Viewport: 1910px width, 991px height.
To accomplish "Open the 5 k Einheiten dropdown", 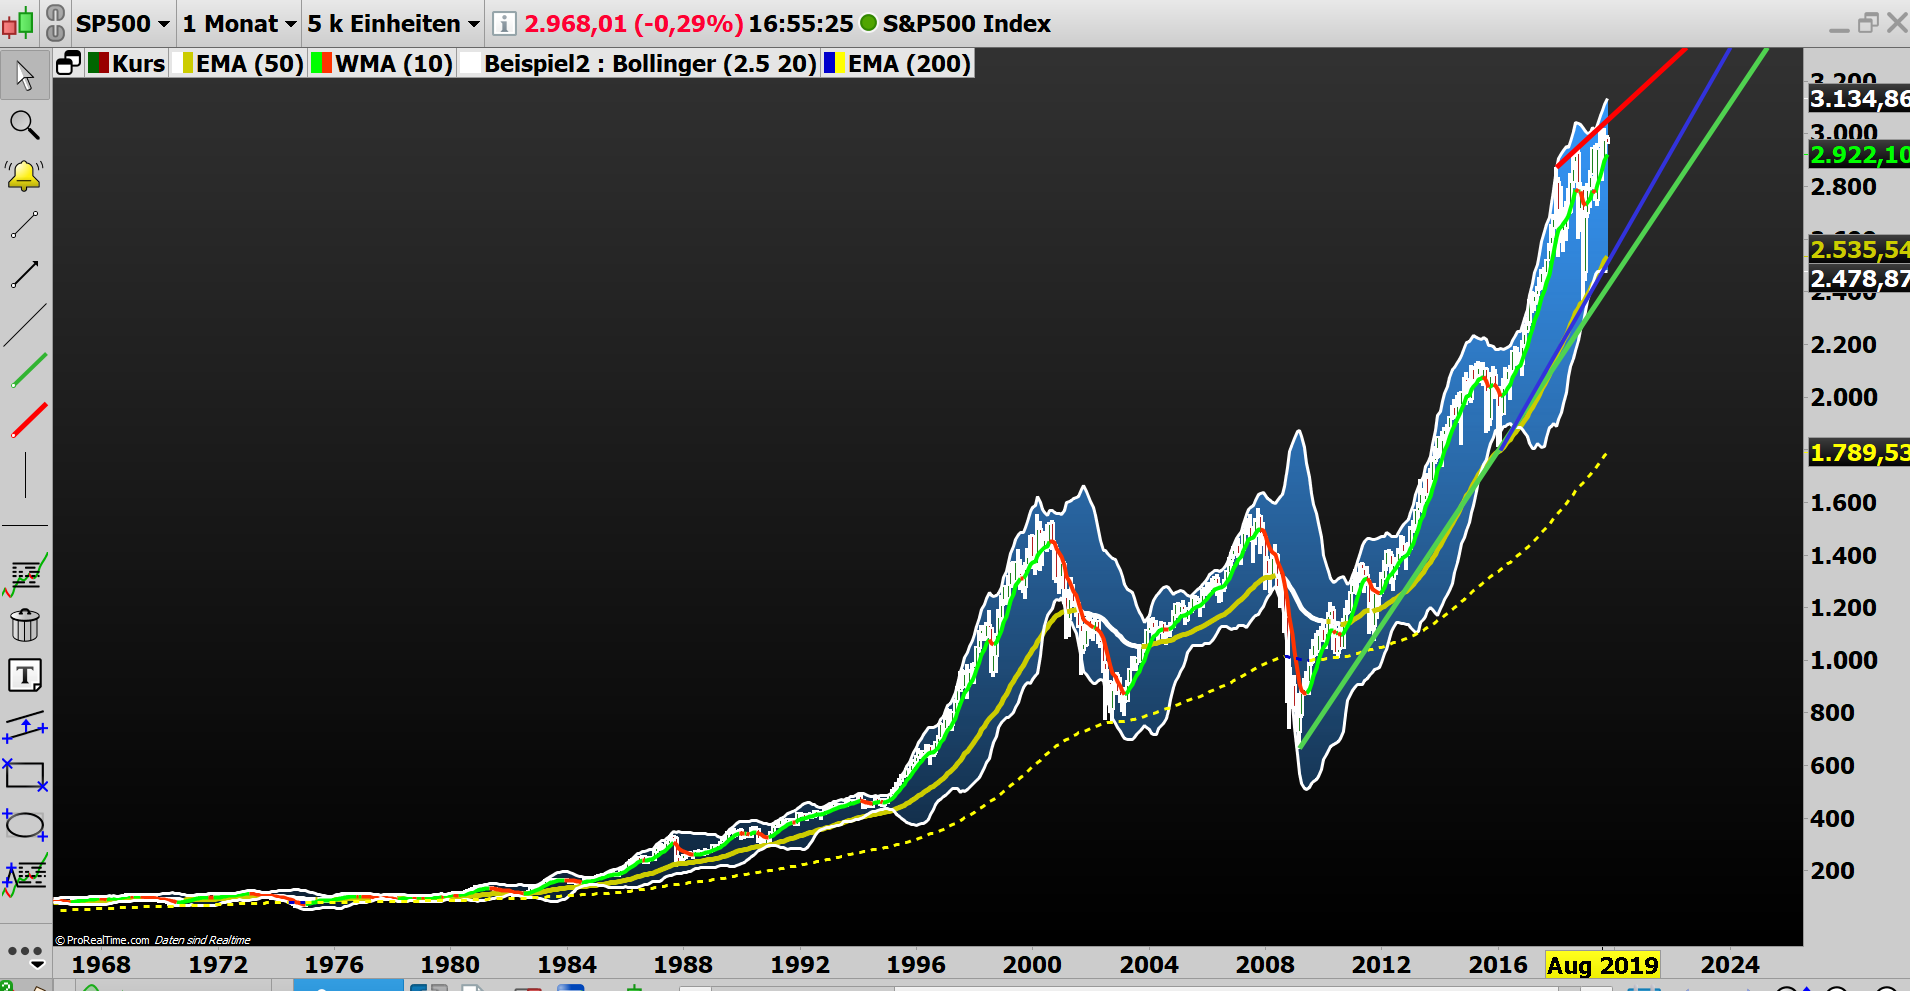I will point(393,23).
